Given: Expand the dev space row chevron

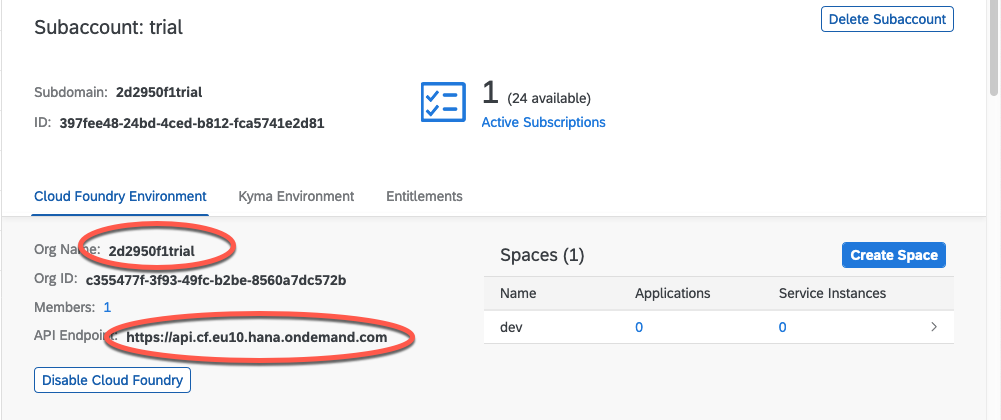Looking at the screenshot, I should [x=934, y=327].
